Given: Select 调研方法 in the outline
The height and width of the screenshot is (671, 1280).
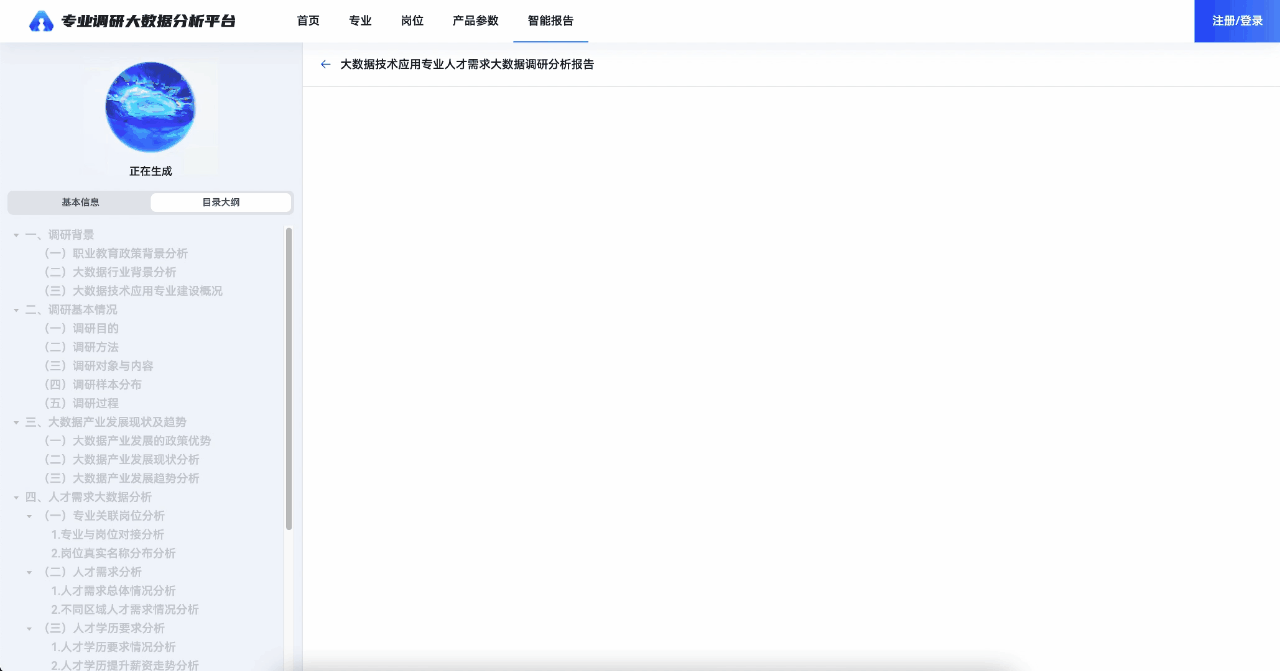Looking at the screenshot, I should point(95,347).
